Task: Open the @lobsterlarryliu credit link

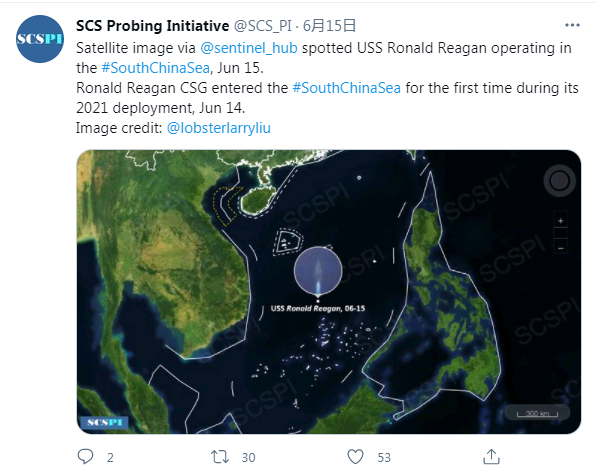Action: click(219, 128)
